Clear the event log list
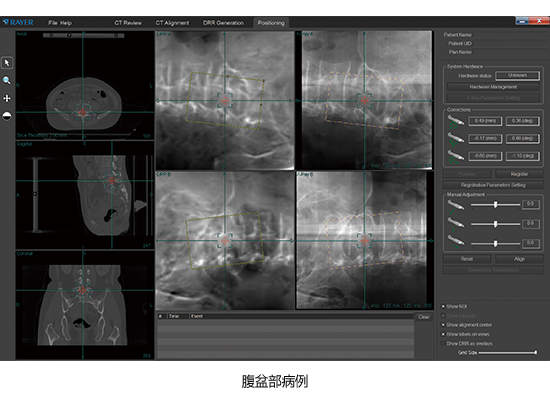Image resolution: width=550 pixels, height=400 pixels. [424, 317]
